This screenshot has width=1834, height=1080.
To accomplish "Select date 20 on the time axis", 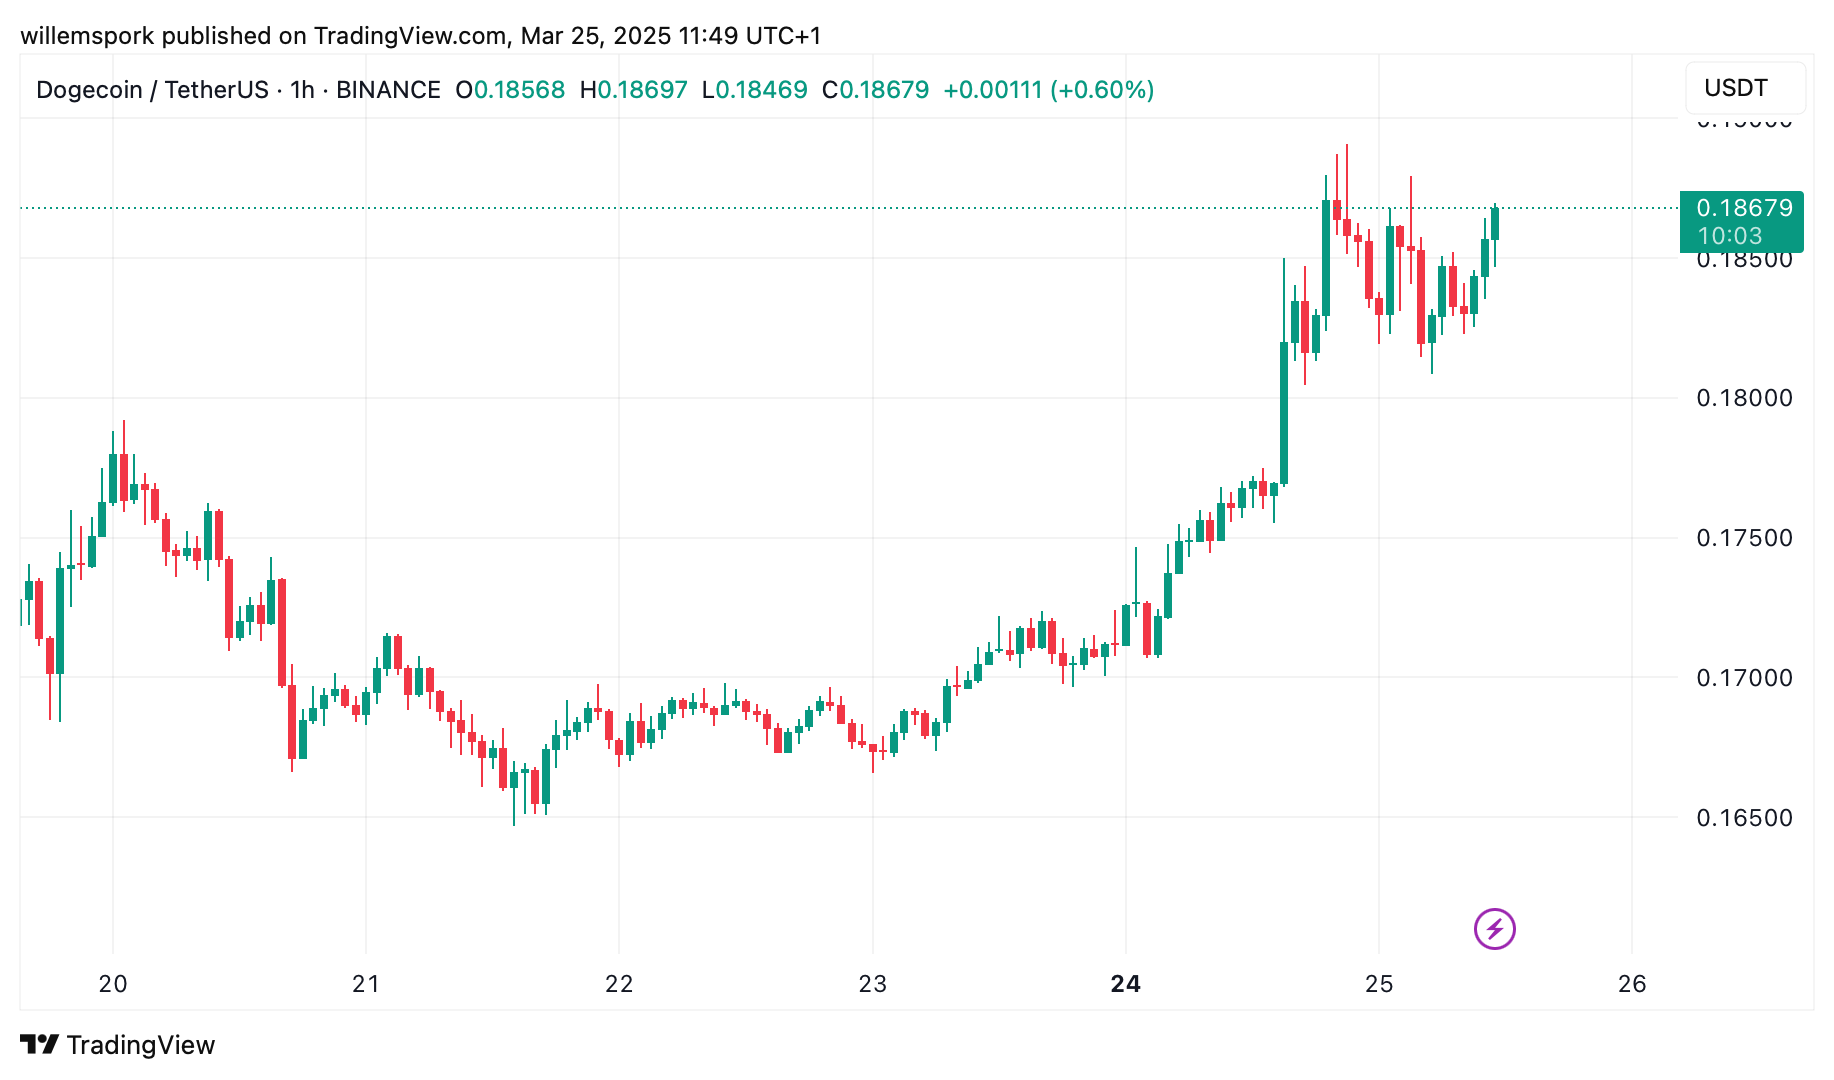I will coord(113,984).
